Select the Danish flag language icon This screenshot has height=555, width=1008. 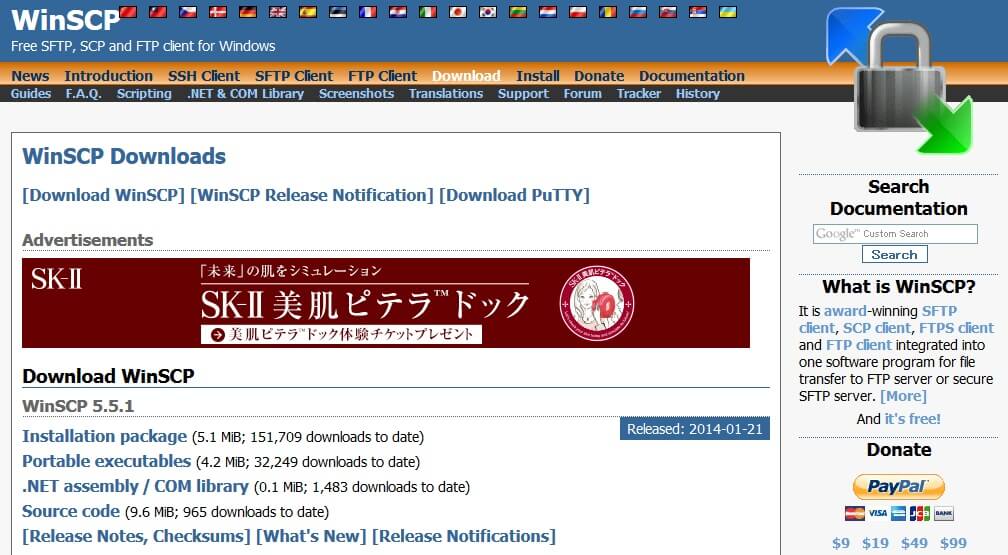point(218,12)
